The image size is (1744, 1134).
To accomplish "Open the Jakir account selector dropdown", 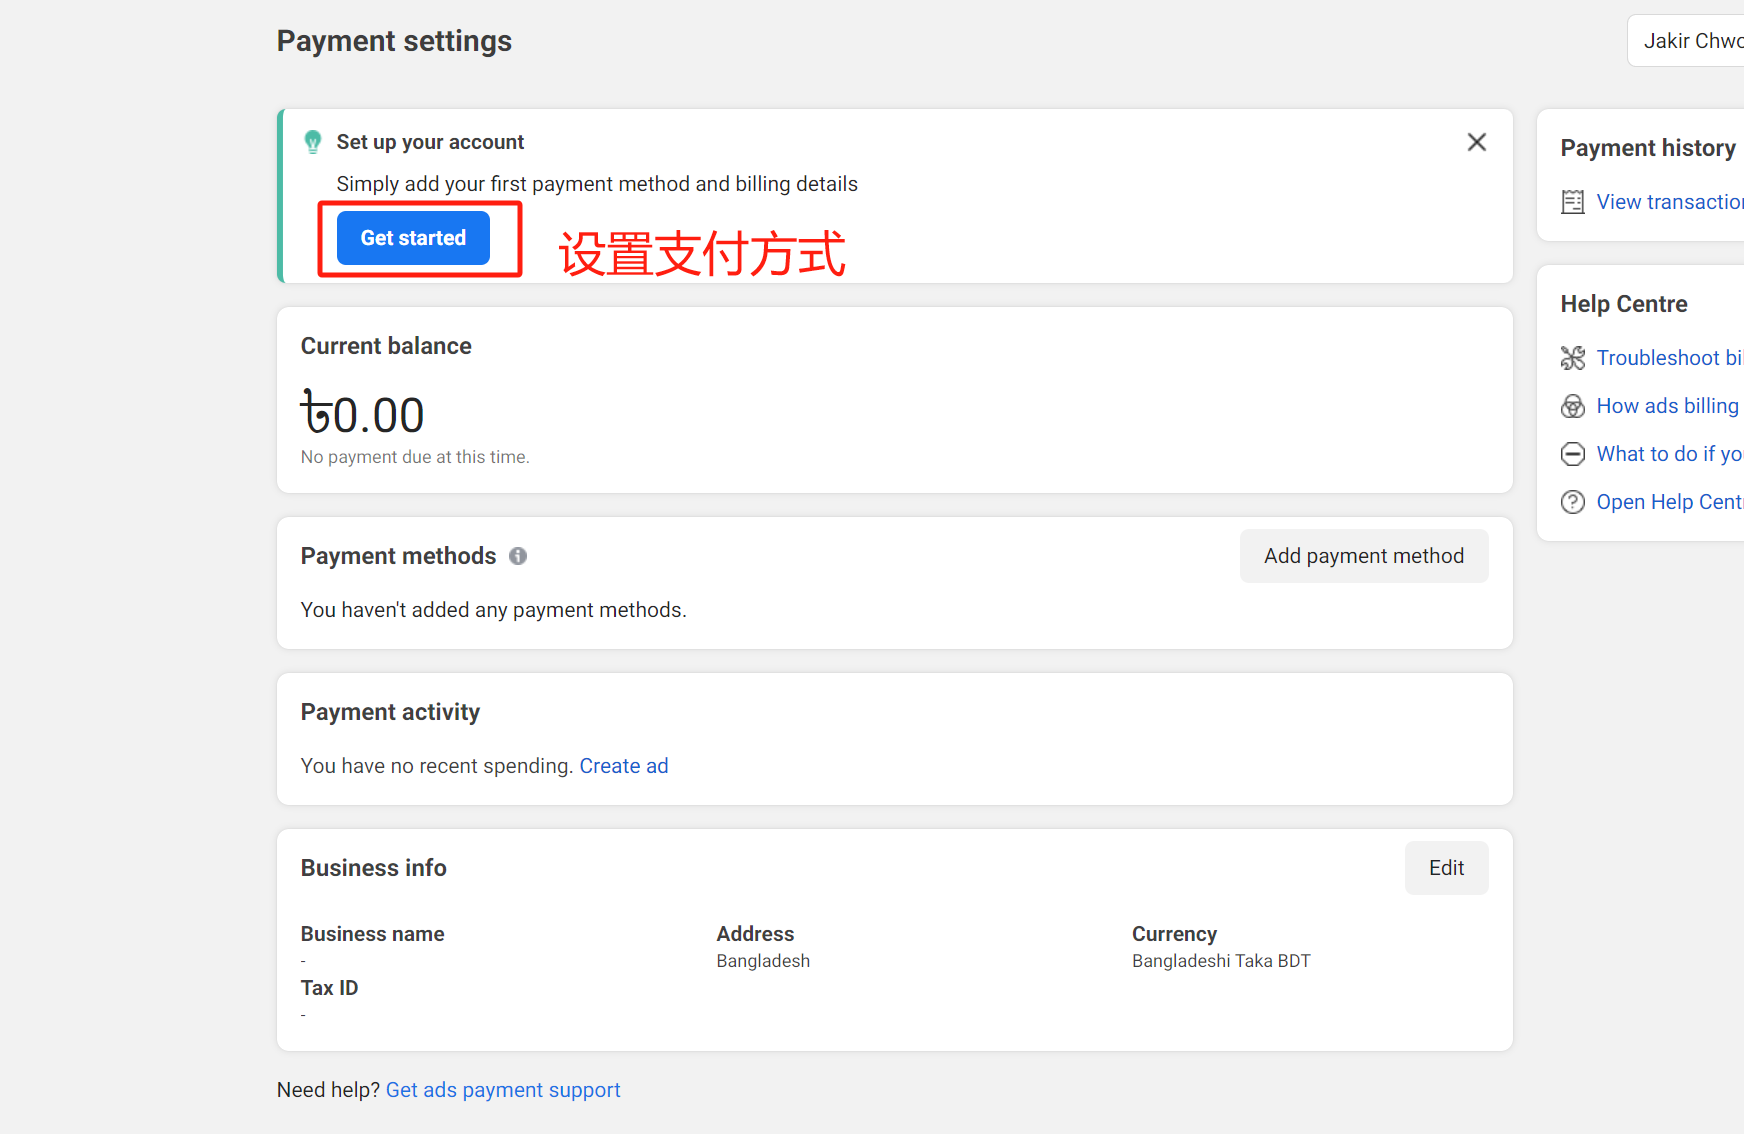I will tap(1691, 41).
